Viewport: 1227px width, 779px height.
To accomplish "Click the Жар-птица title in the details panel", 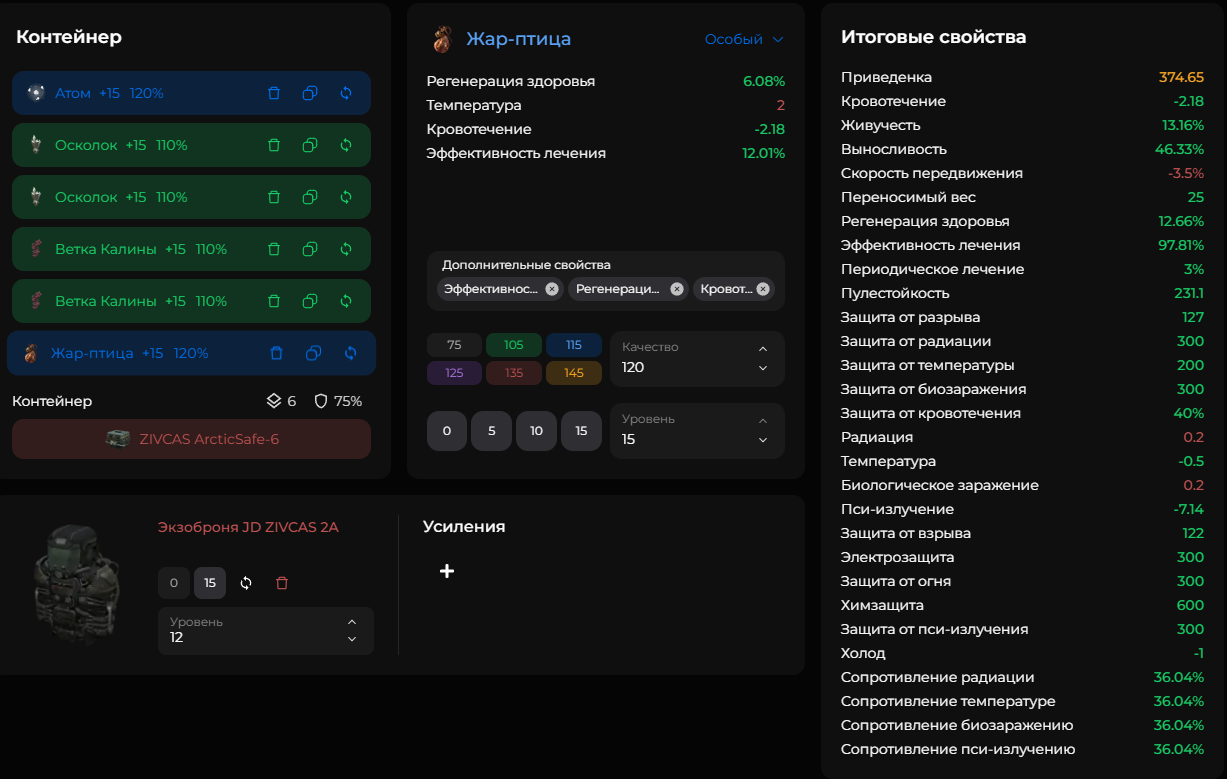I will (518, 39).
